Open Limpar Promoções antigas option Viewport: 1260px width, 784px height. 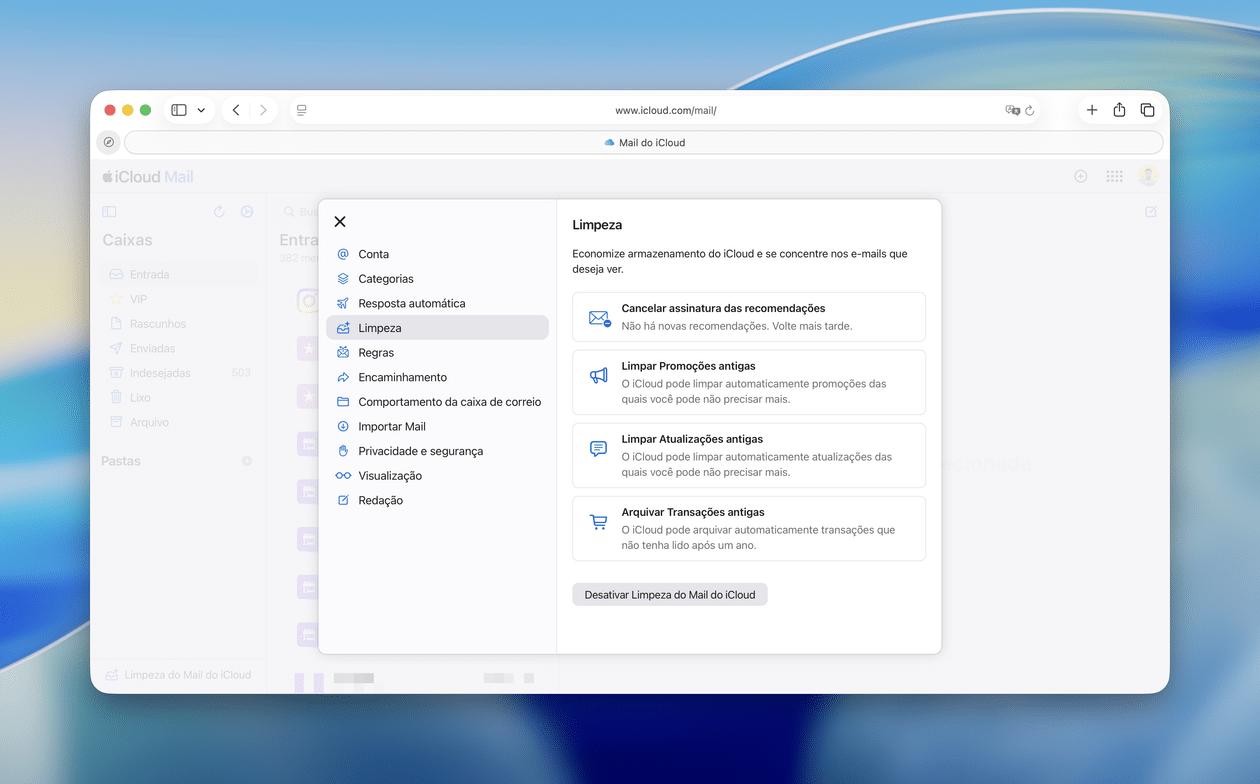(x=749, y=382)
